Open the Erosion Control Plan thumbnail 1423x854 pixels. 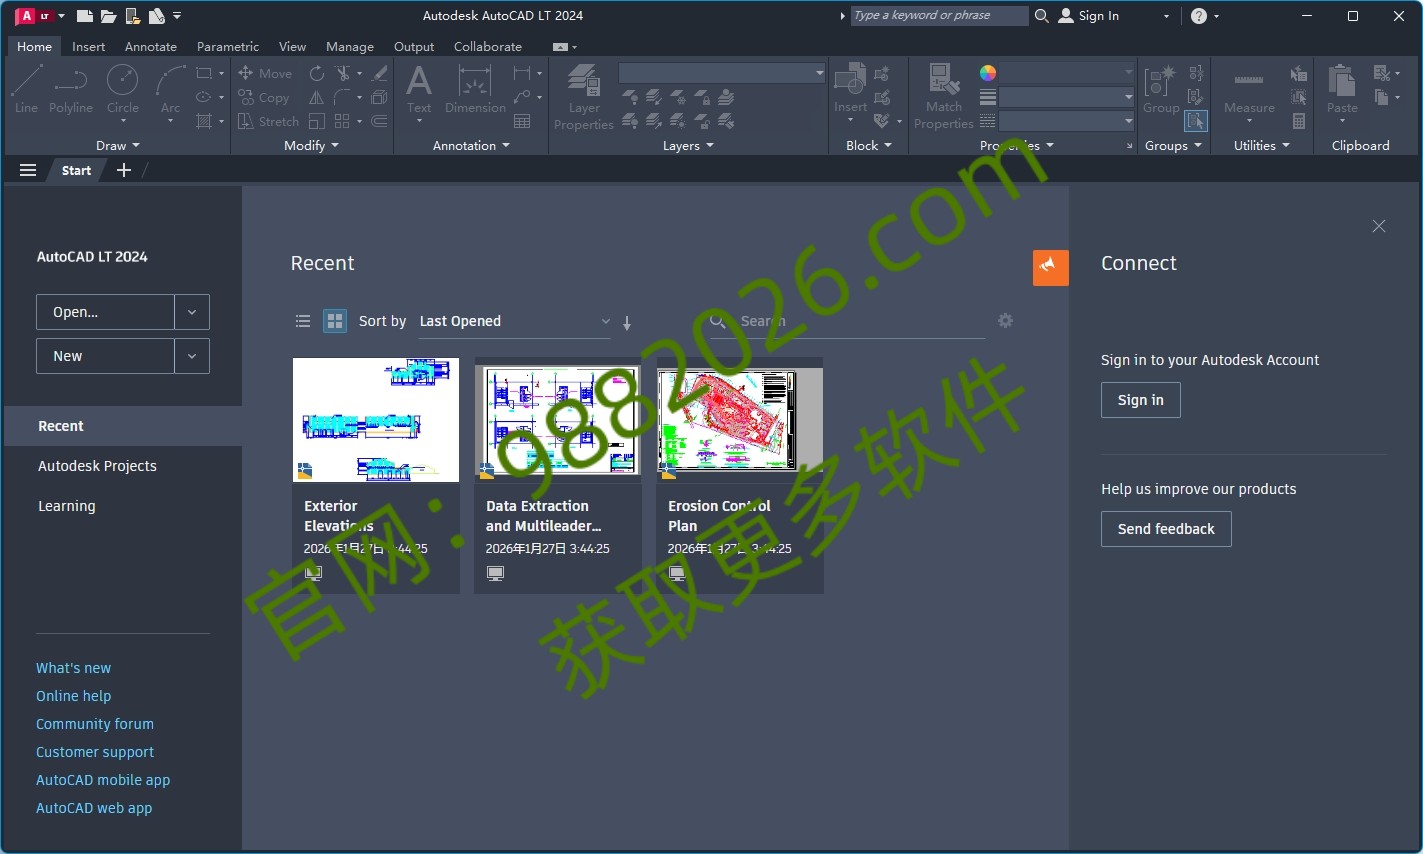(740, 420)
